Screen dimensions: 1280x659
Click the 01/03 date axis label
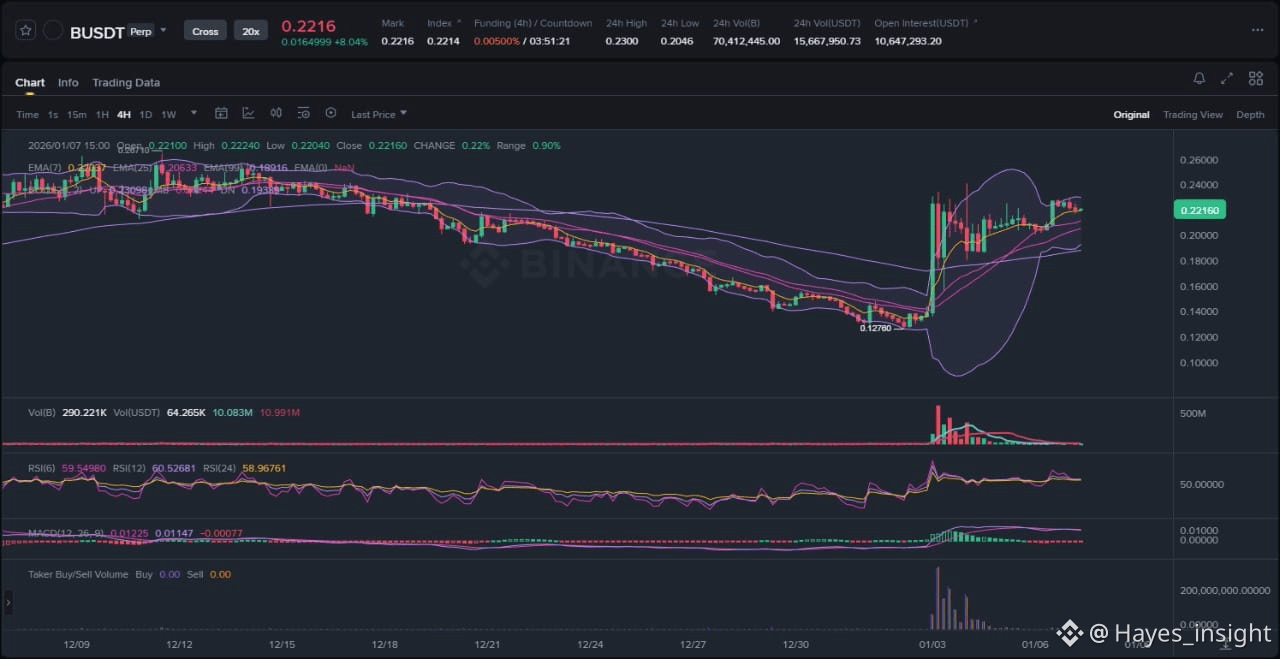click(933, 645)
